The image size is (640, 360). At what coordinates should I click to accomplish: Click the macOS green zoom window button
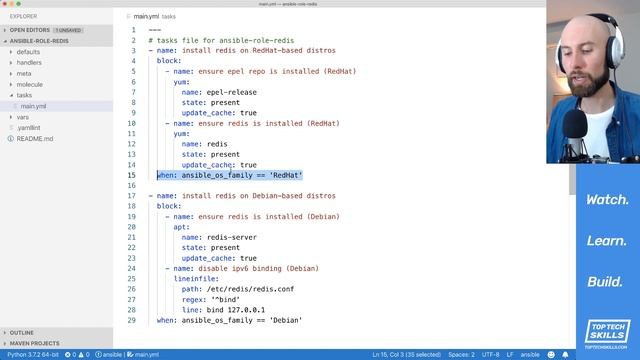coord(18,4)
